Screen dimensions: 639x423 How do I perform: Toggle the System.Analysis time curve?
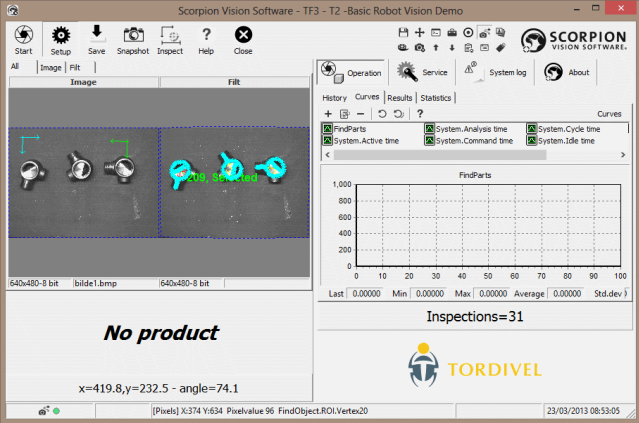(x=470, y=129)
